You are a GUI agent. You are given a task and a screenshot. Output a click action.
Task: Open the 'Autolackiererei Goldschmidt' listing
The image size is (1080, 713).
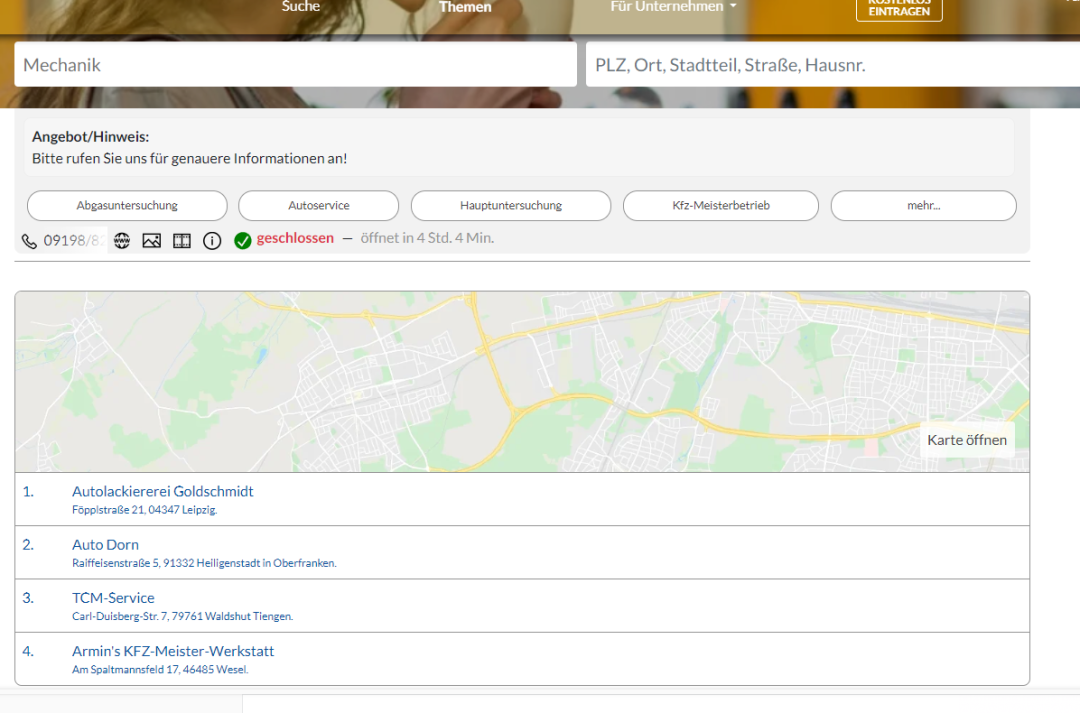click(162, 492)
